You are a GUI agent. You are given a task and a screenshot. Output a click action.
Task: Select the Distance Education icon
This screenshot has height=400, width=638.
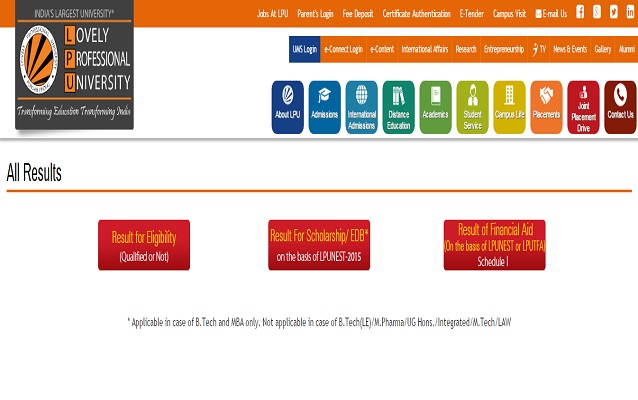click(x=398, y=107)
